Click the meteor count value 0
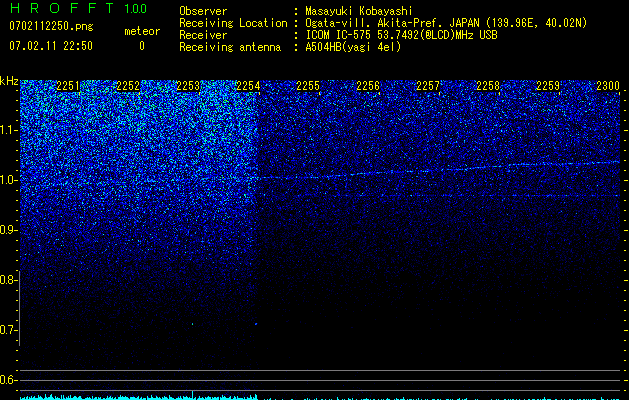The width and height of the screenshot is (629, 400). pyautogui.click(x=142, y=46)
